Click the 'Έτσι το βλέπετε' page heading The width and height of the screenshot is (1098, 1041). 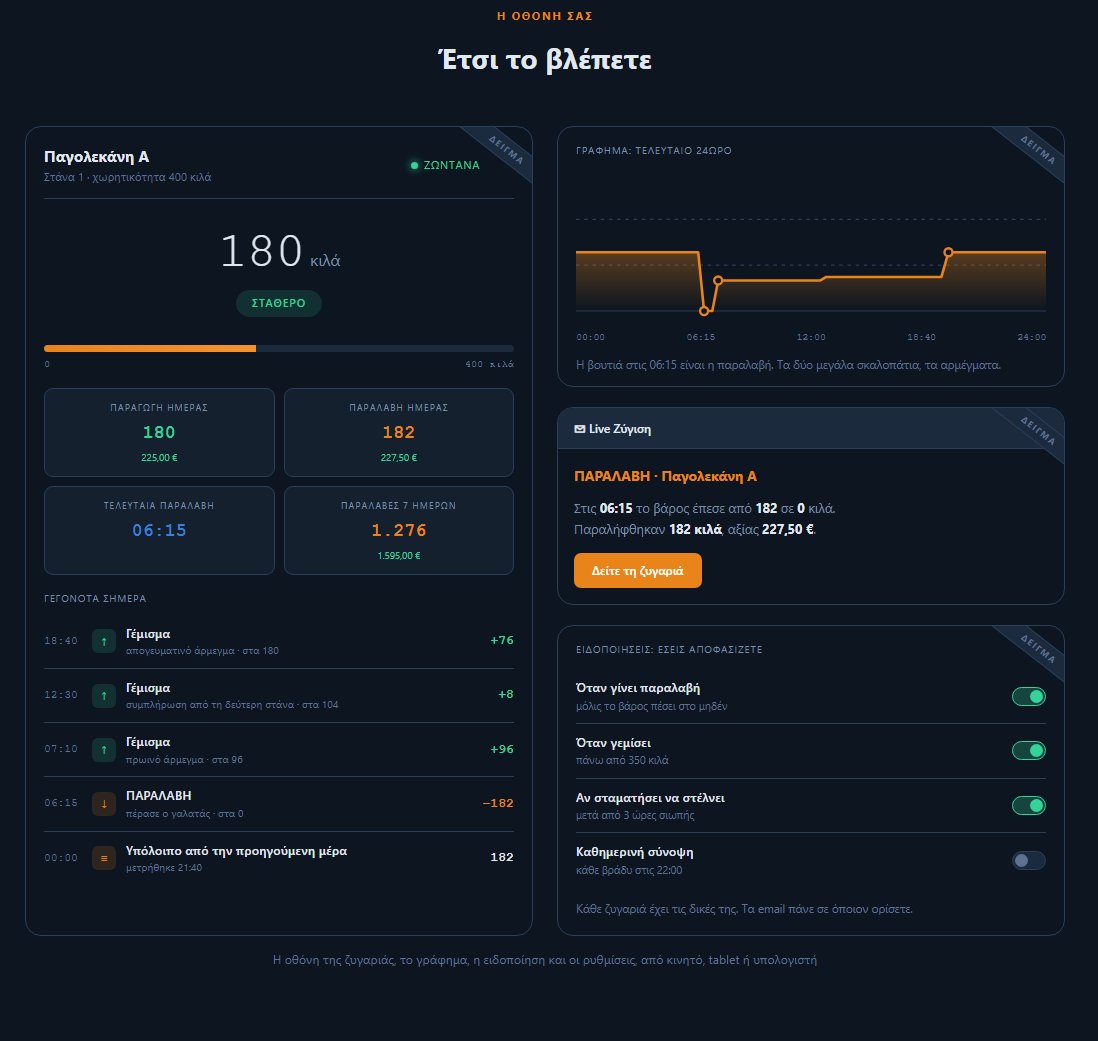click(x=545, y=60)
